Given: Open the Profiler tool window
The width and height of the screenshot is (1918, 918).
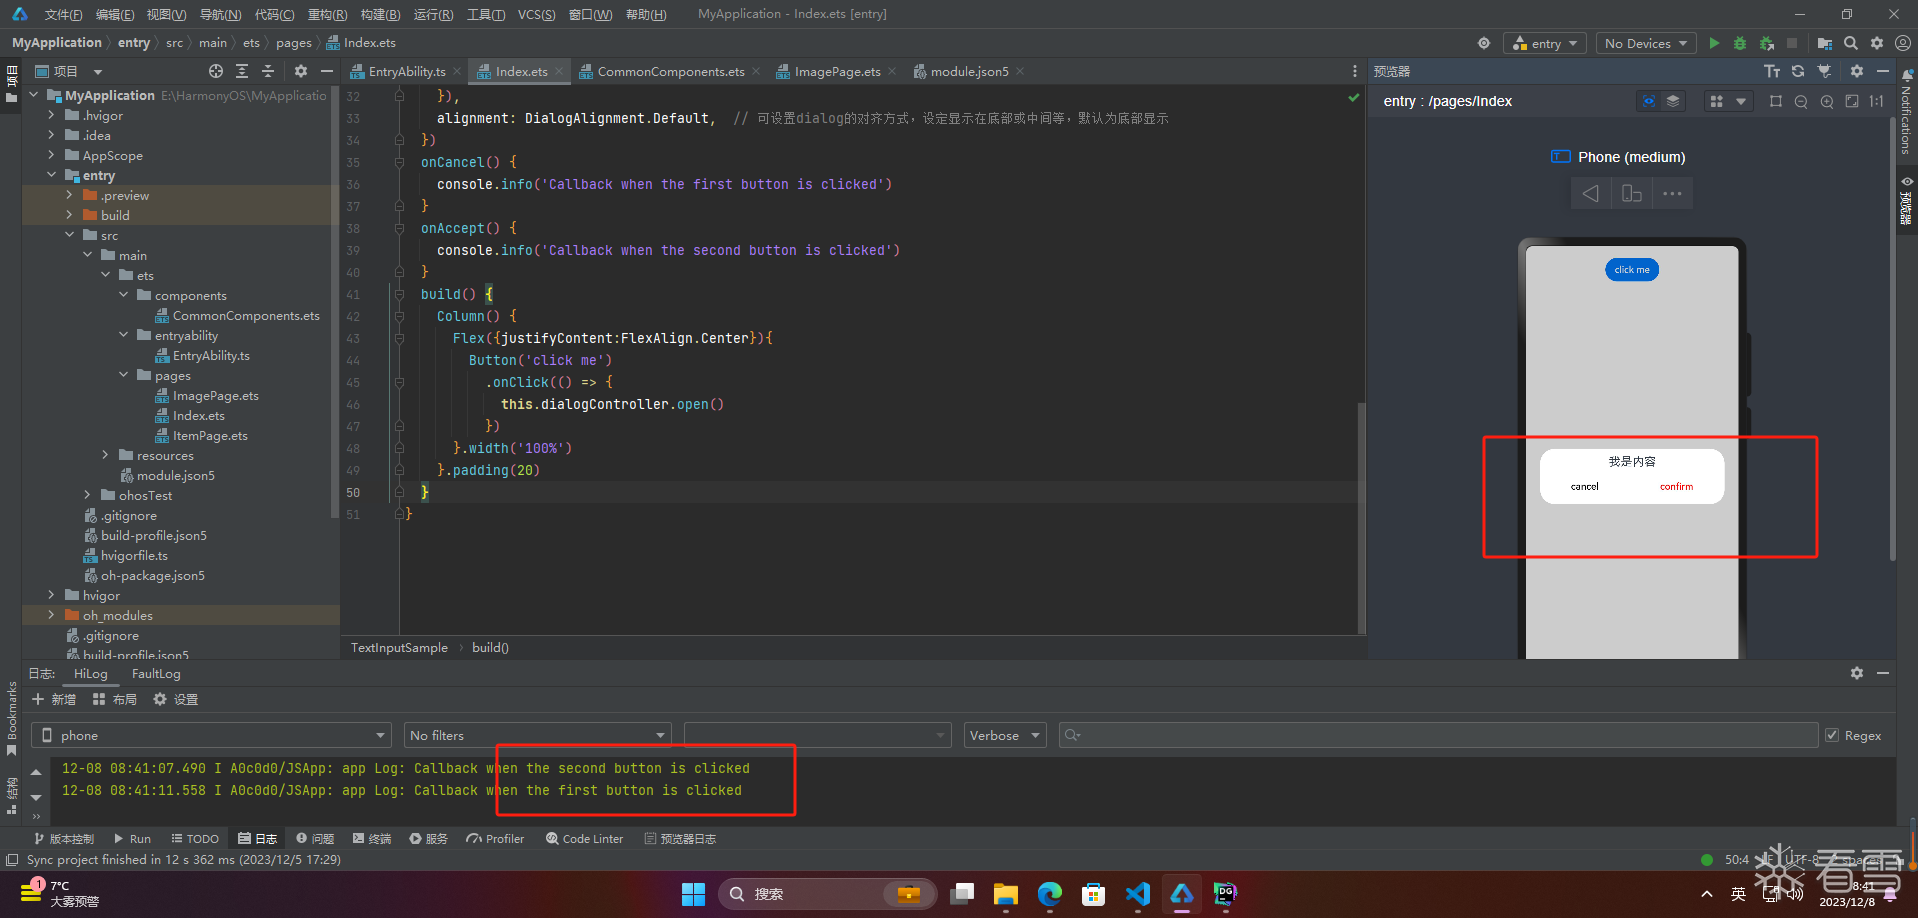Looking at the screenshot, I should [x=495, y=839].
